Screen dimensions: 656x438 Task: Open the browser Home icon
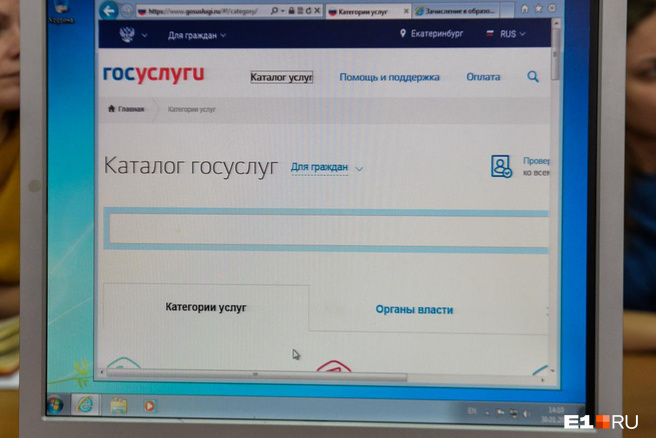(525, 8)
